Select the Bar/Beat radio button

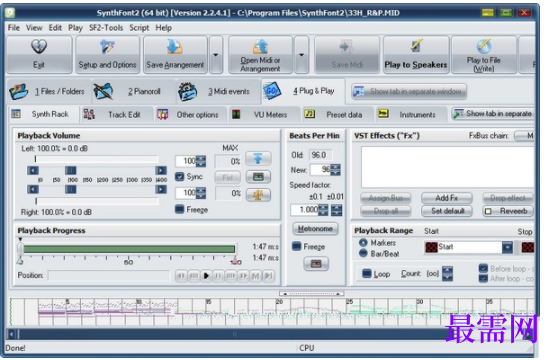(363, 253)
